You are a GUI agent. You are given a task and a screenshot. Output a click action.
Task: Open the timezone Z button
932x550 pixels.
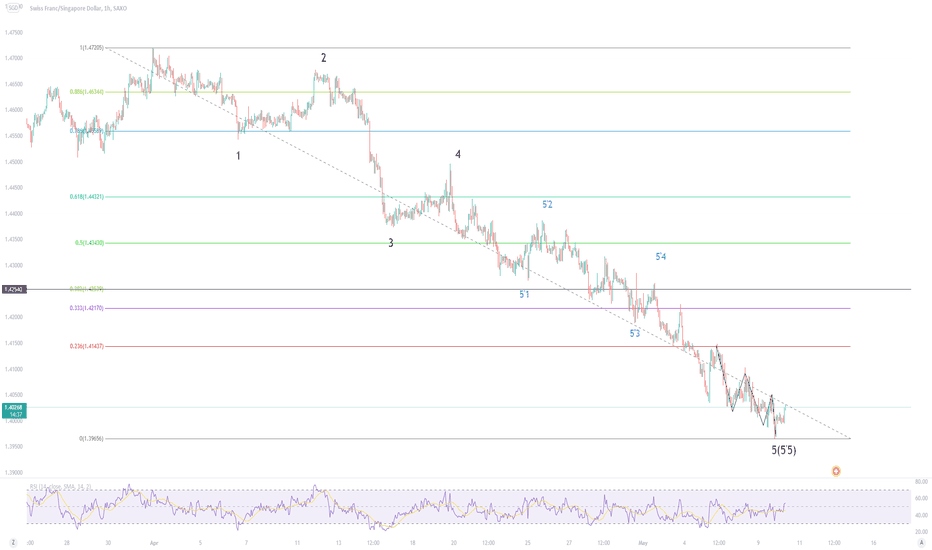12,542
